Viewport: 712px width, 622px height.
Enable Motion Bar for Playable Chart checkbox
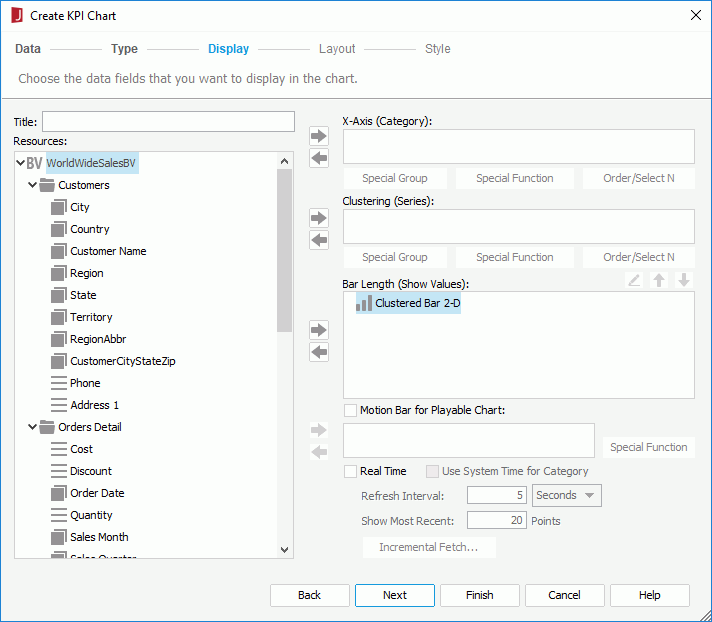350,410
